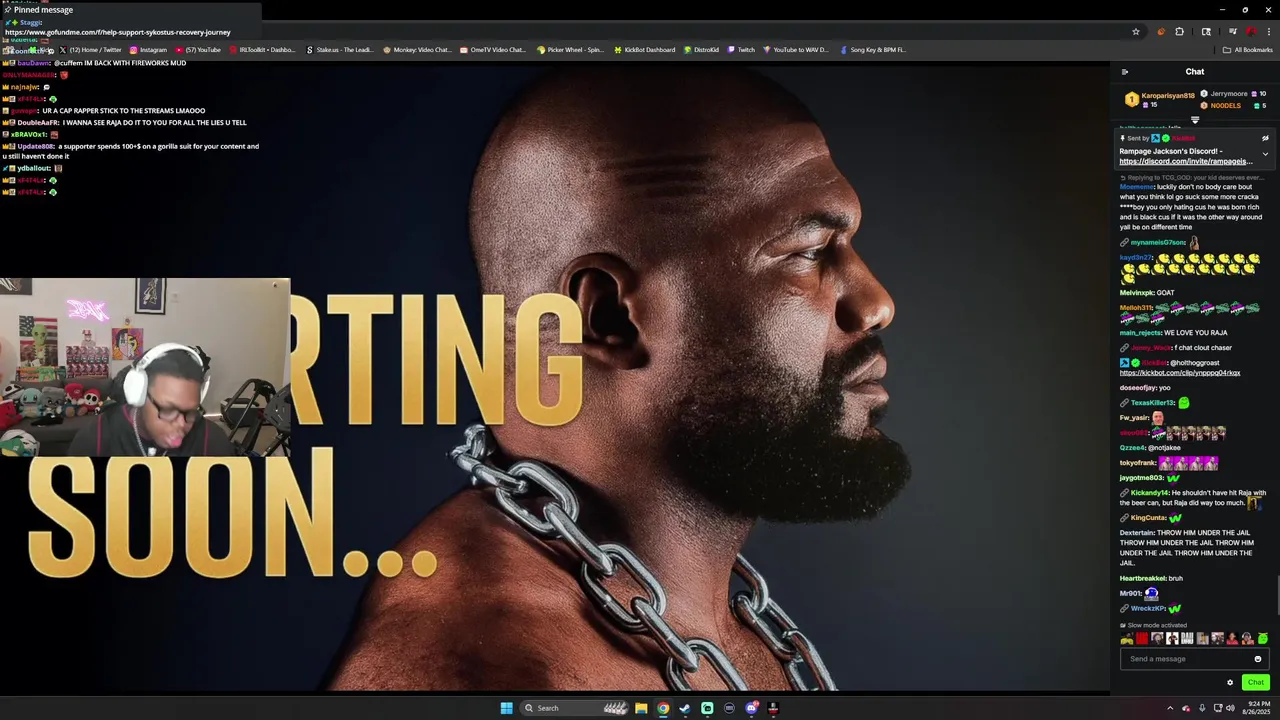Expand the gift leaderboard arrow below NOODELS
Screen dimensions: 1280x720
pyautogui.click(x=1195, y=120)
